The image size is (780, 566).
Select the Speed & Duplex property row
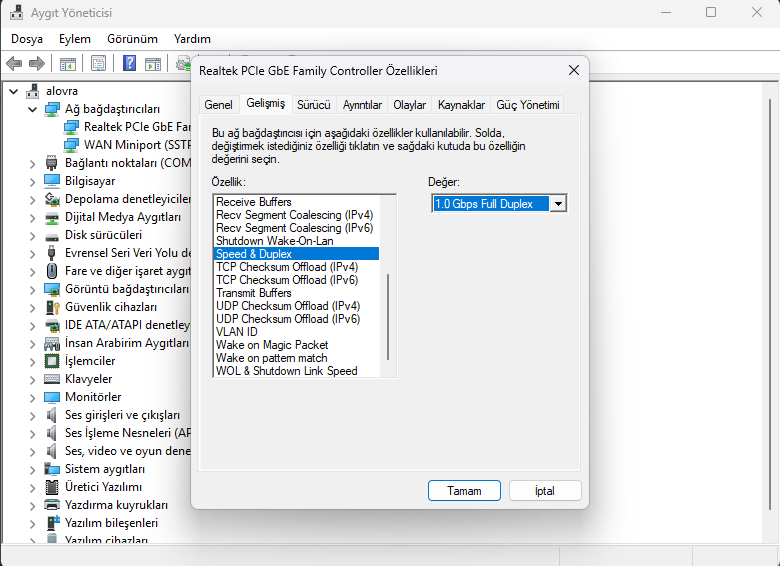coord(296,254)
